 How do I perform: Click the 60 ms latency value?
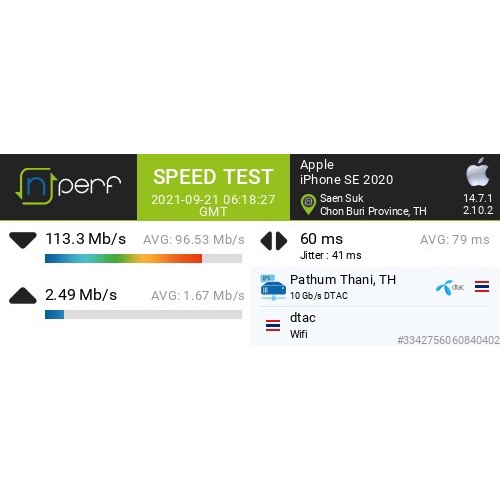321,239
